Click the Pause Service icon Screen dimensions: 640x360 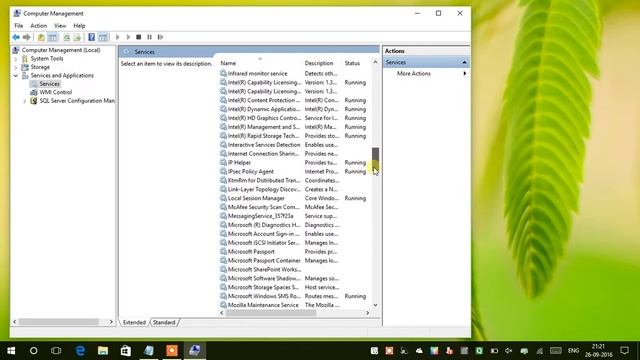(149, 37)
